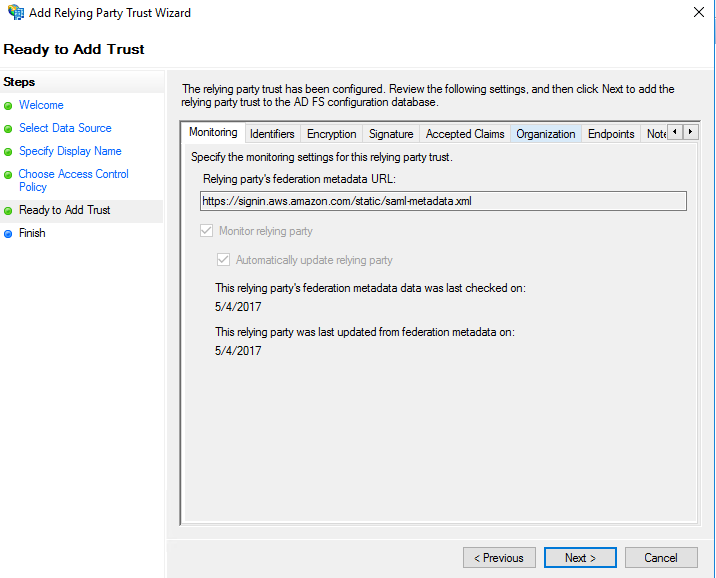
Task: Switch to the Organization tab
Action: click(x=545, y=134)
